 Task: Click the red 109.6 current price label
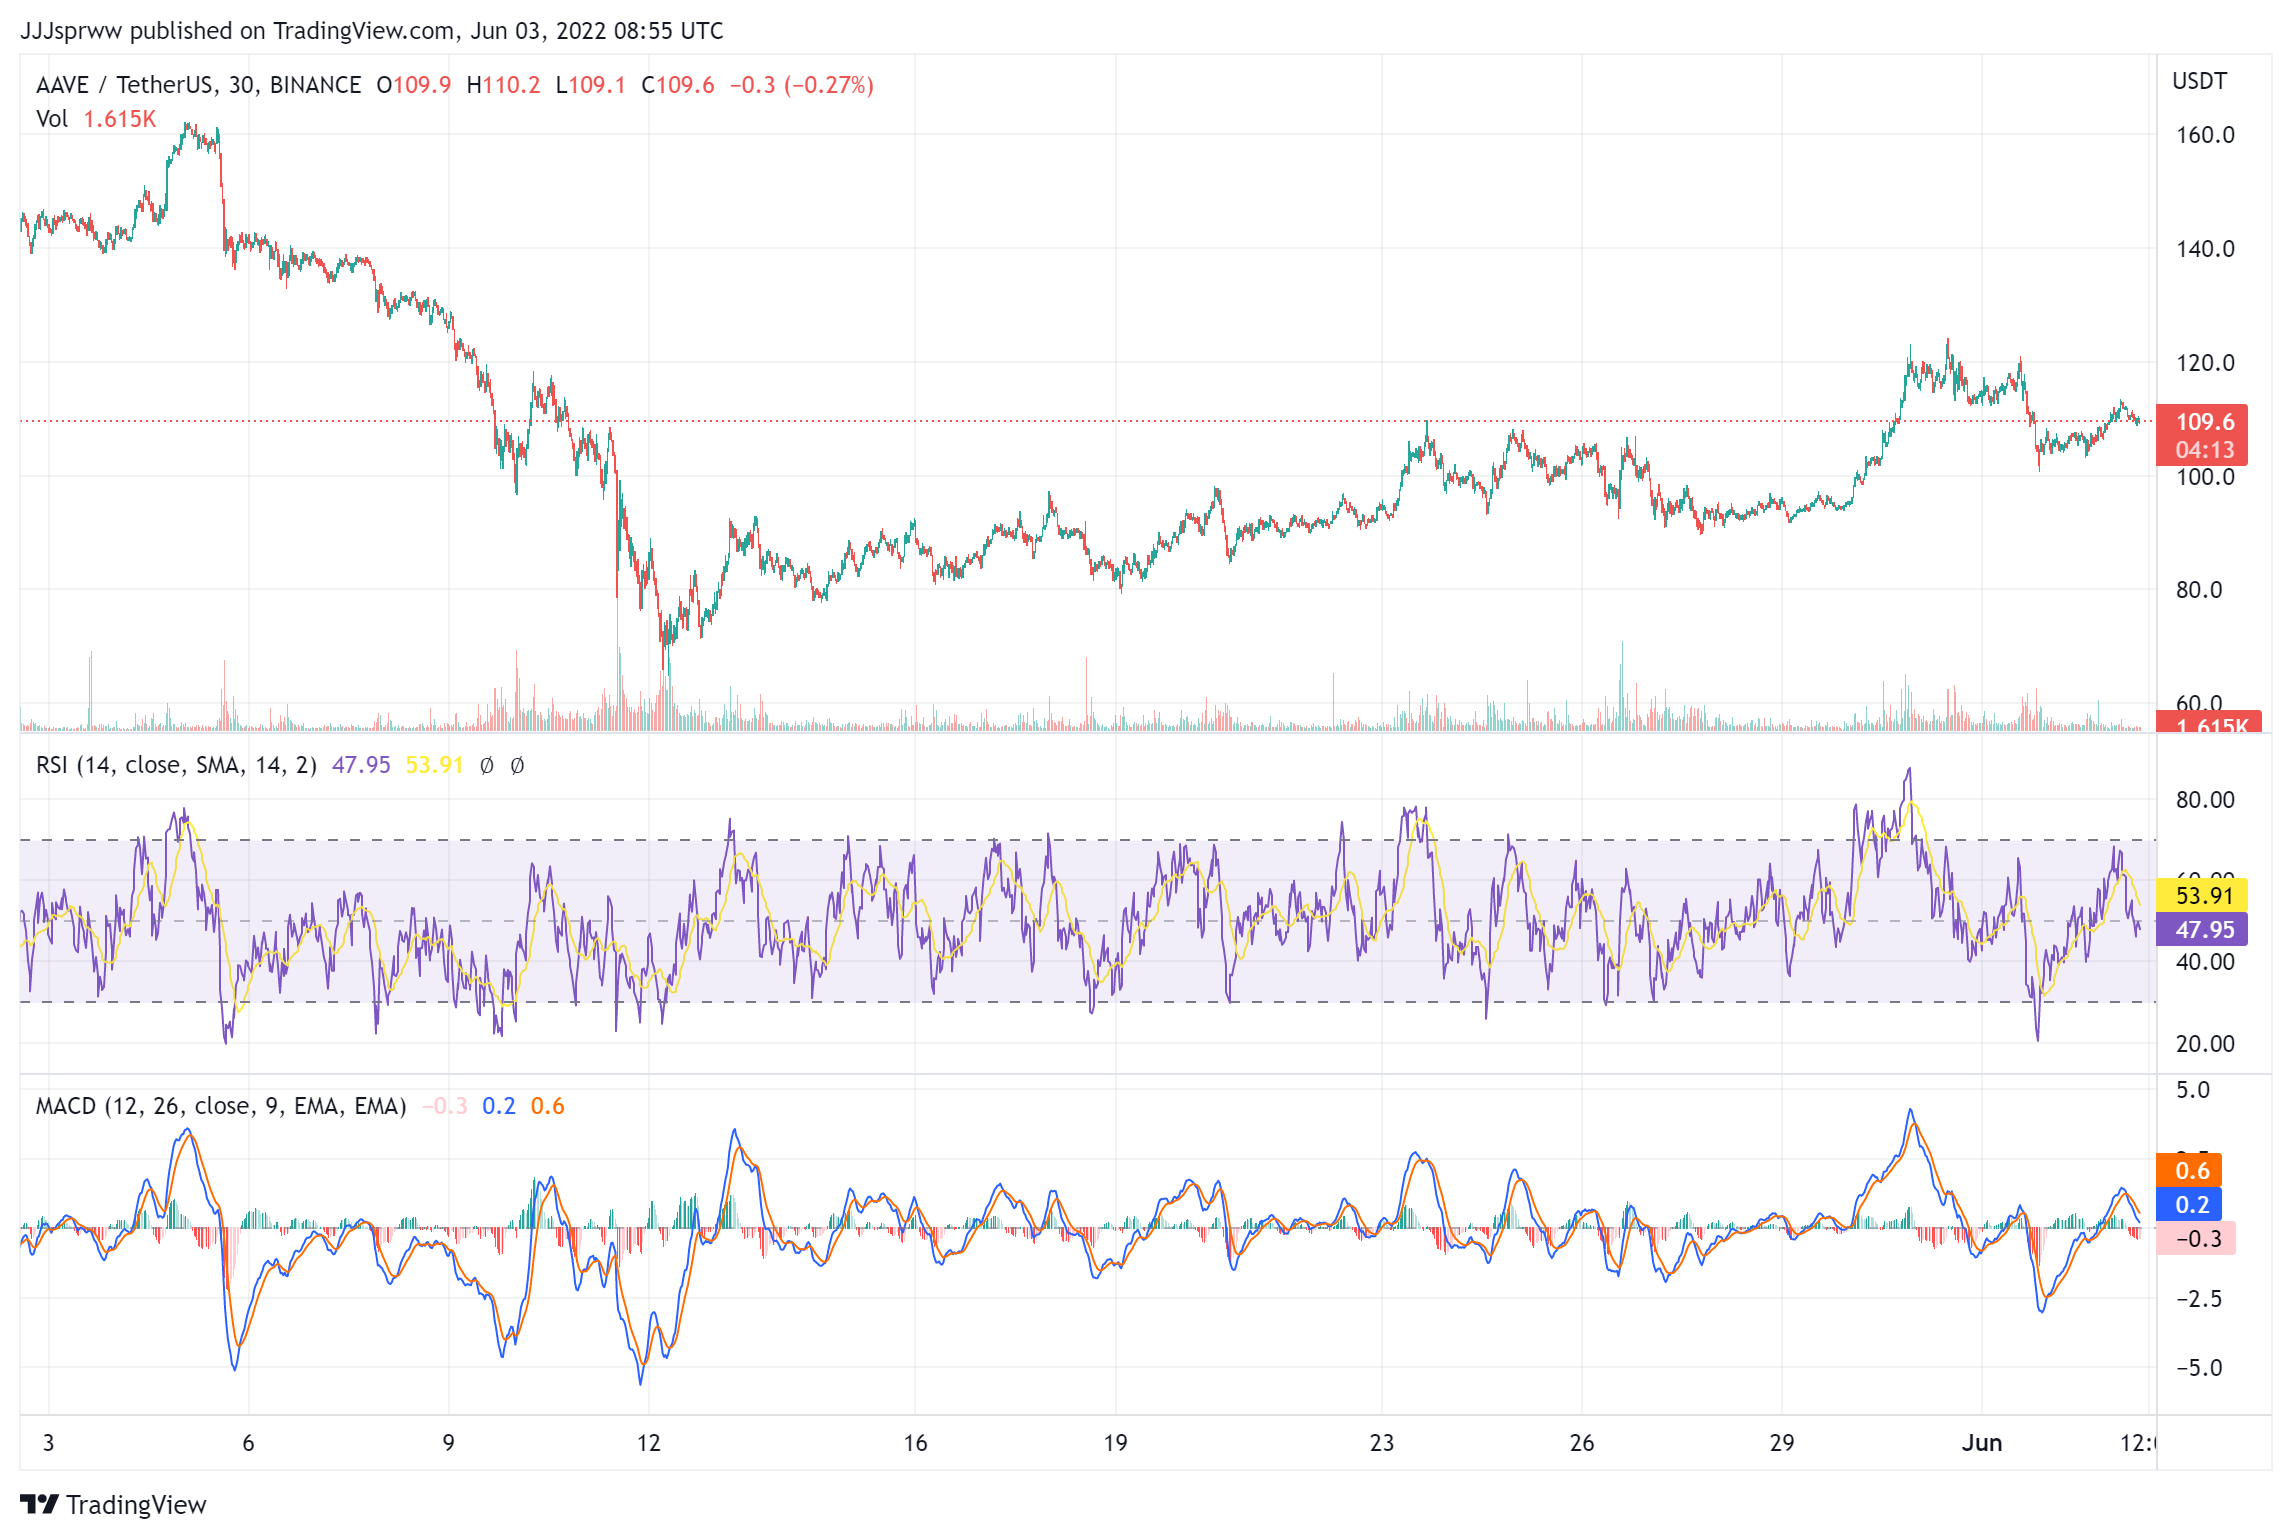point(2203,421)
